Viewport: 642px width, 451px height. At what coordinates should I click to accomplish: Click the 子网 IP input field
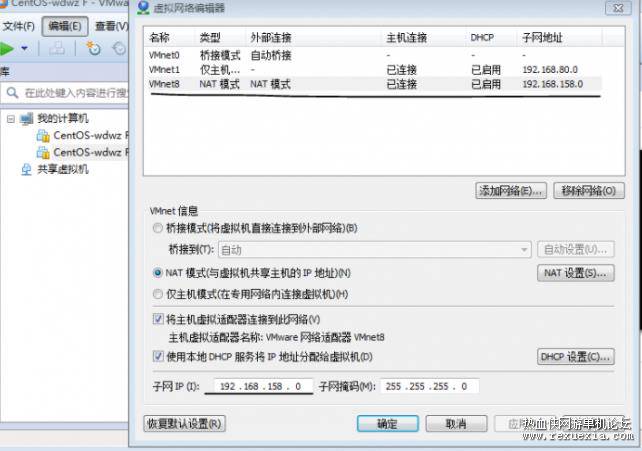point(263,386)
